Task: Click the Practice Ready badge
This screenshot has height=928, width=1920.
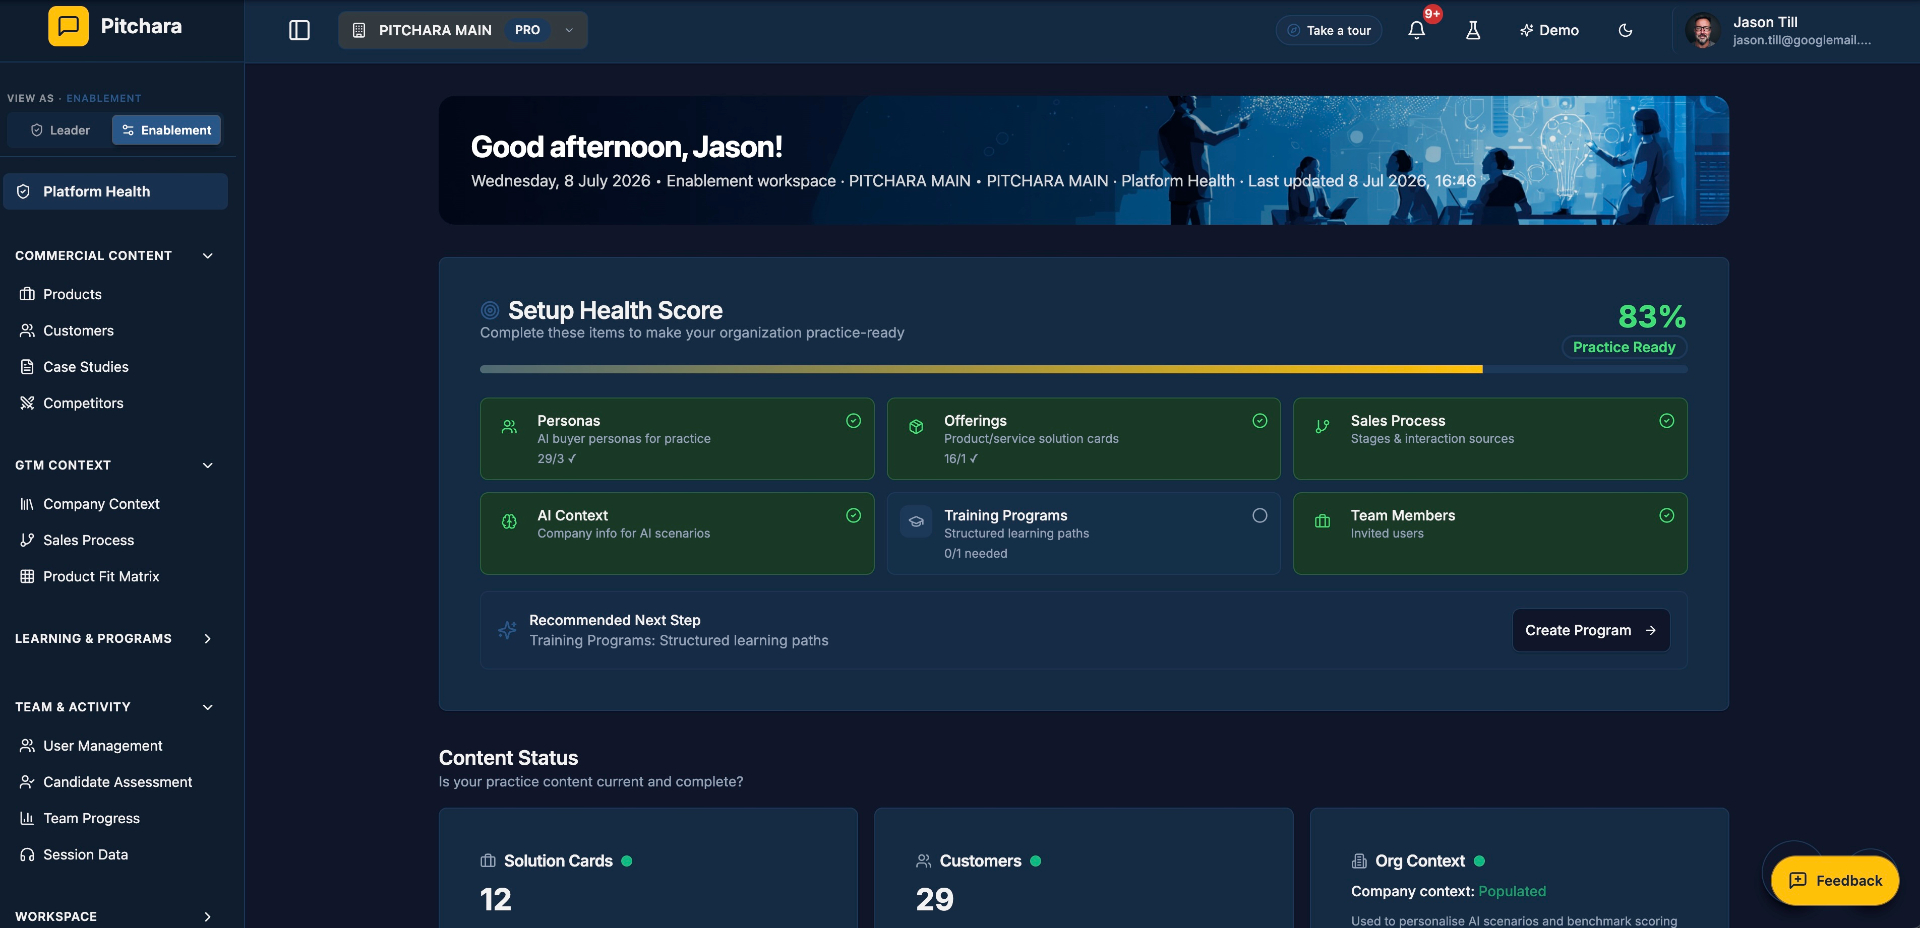Action: click(1624, 347)
